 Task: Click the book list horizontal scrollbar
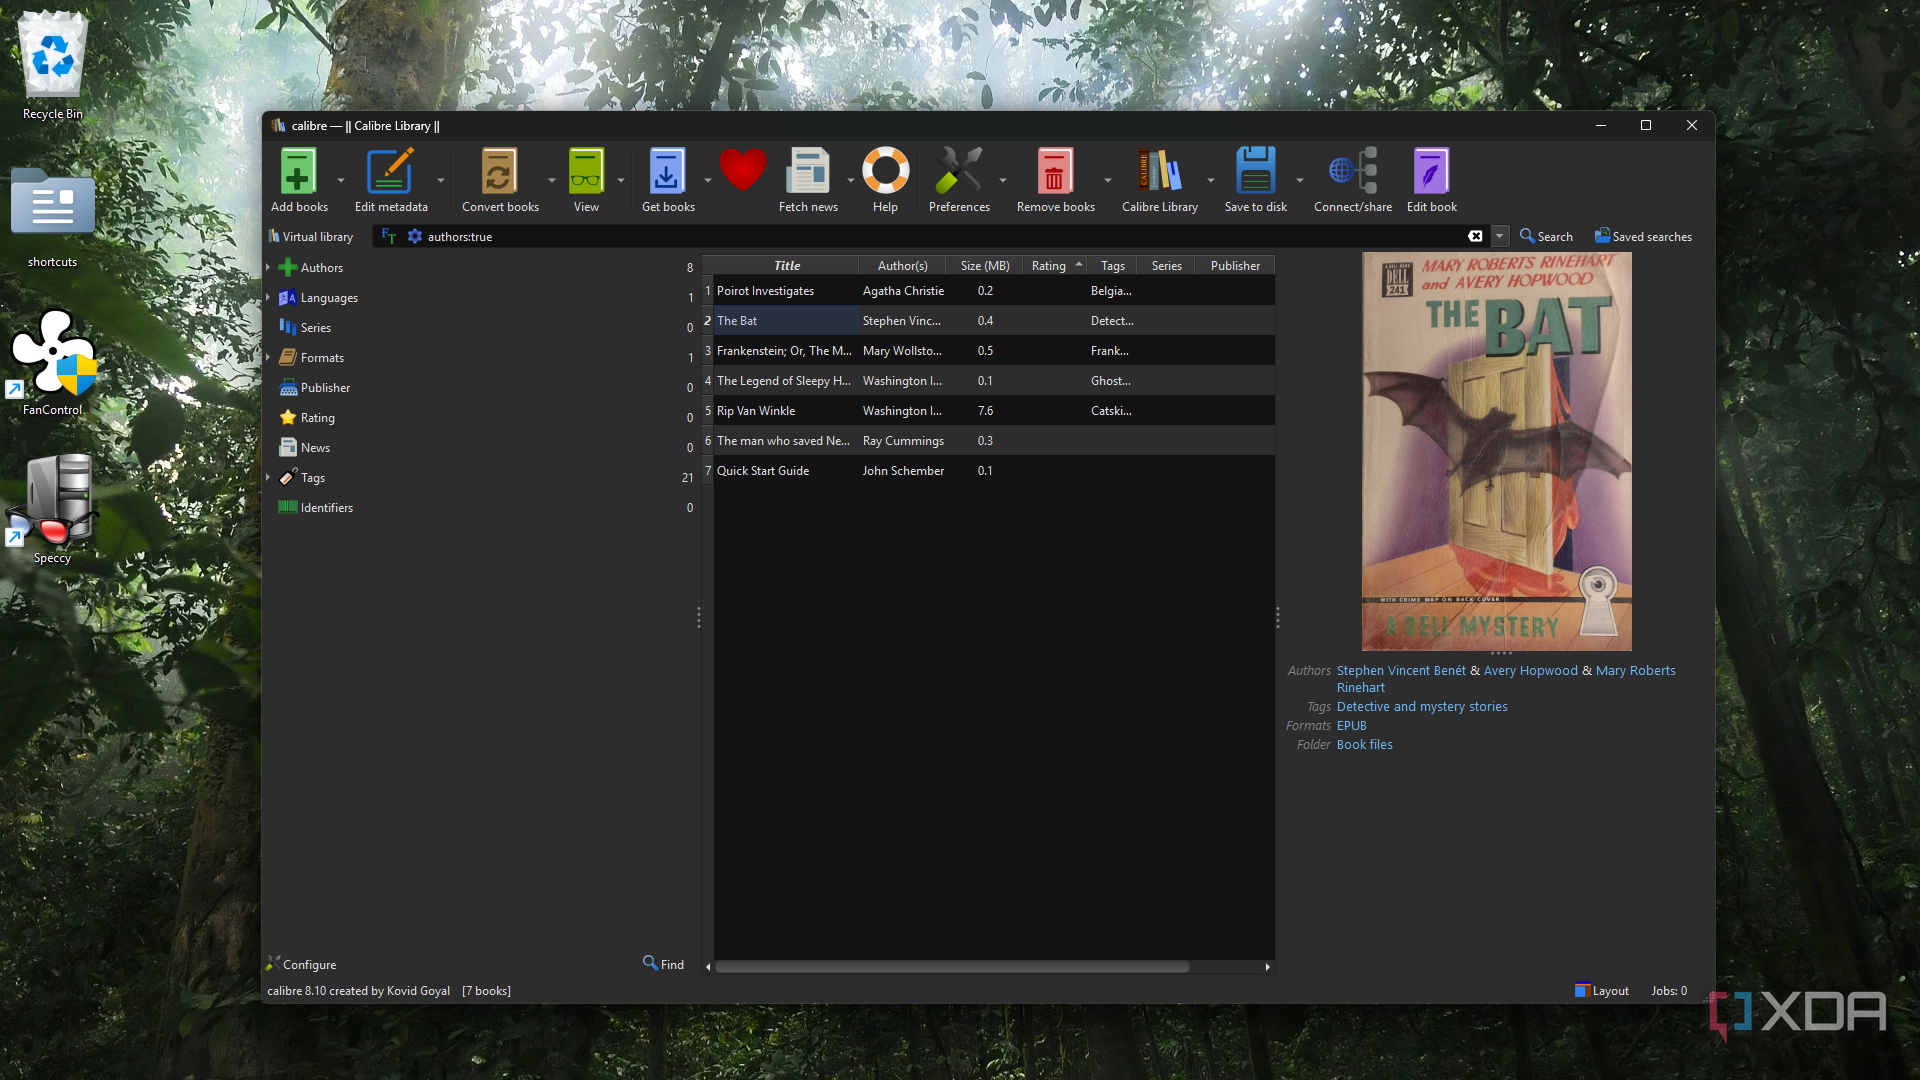[x=952, y=967]
